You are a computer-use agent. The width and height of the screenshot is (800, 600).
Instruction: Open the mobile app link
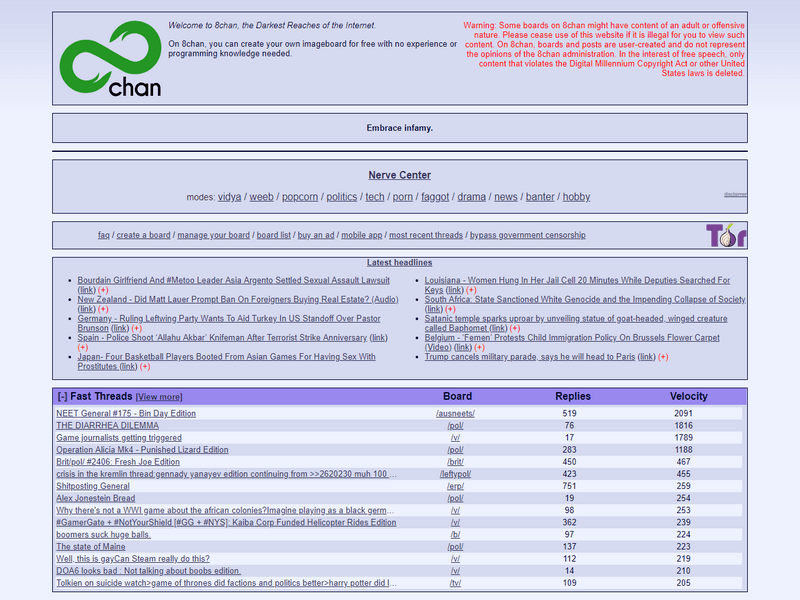coord(361,235)
